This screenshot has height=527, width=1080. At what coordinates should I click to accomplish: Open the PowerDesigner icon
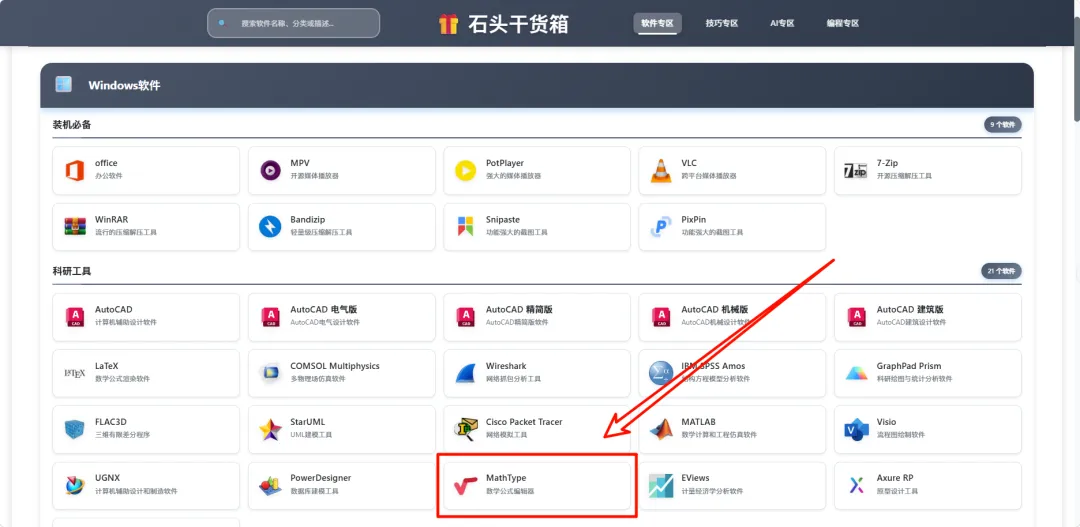tap(270, 486)
